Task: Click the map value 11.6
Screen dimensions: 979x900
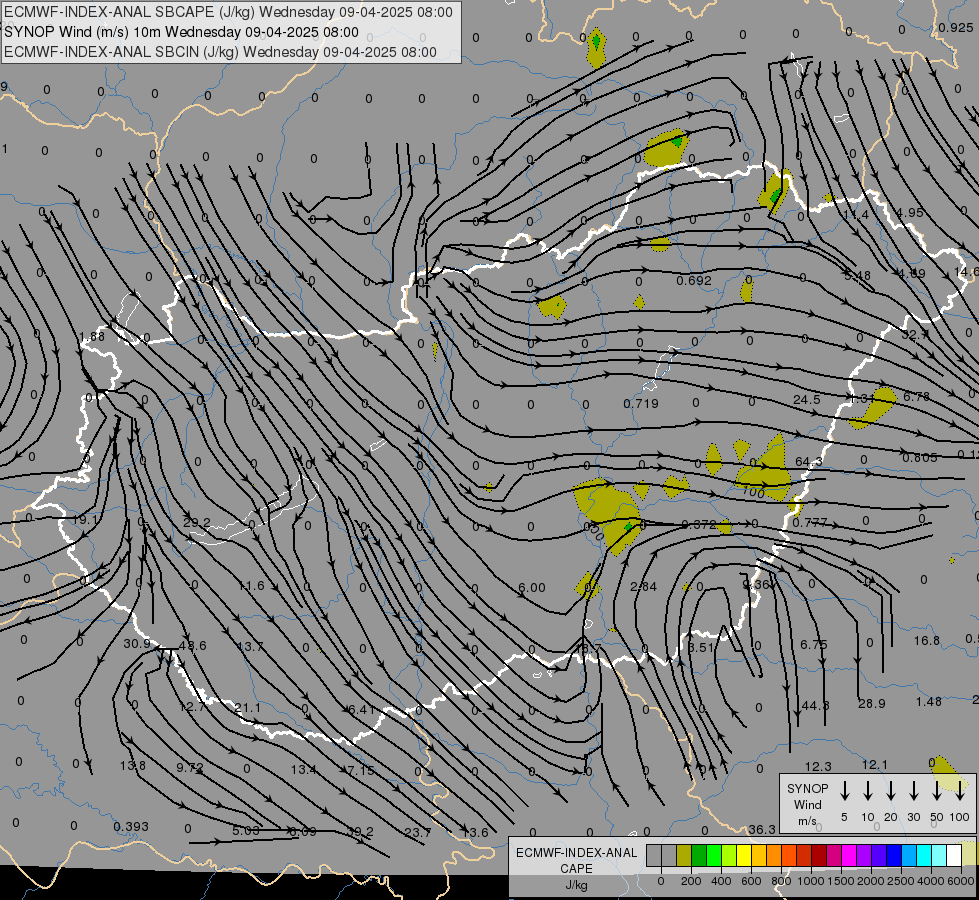Action: (251, 585)
